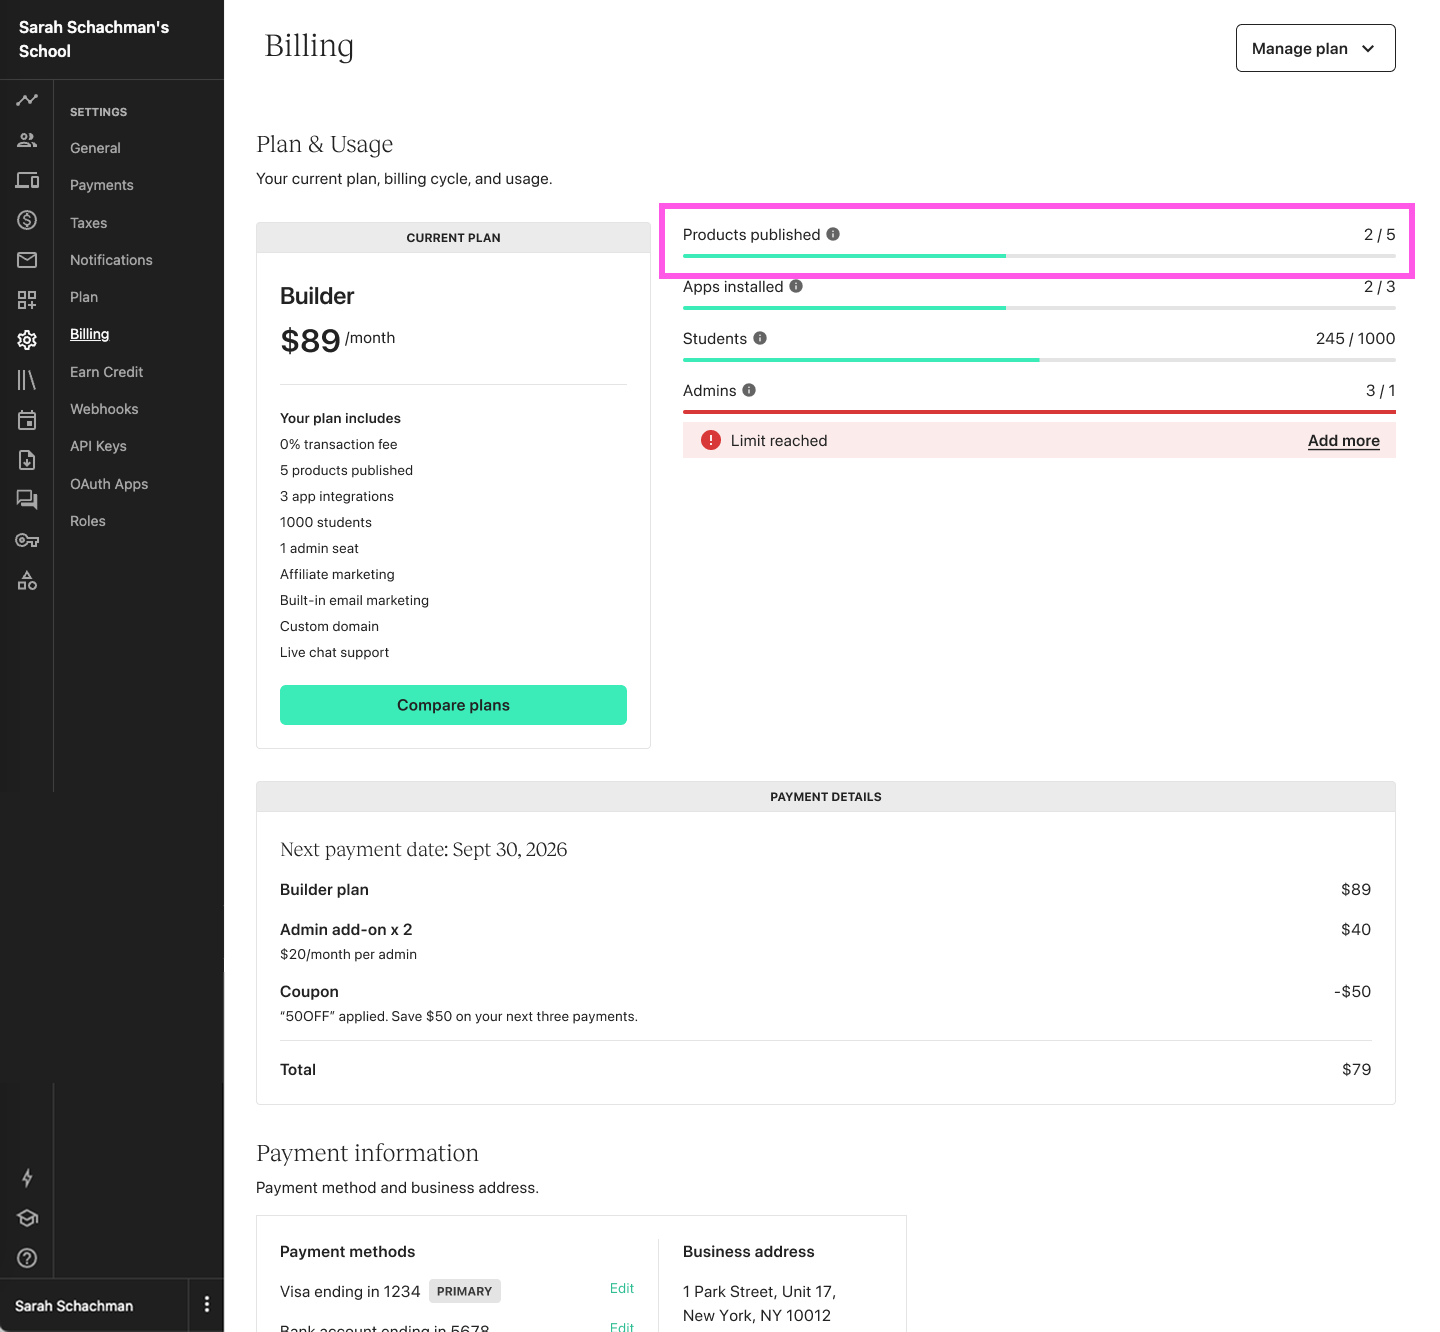1440x1332 pixels.
Task: Click the Live chat support feature
Action: click(x=334, y=652)
